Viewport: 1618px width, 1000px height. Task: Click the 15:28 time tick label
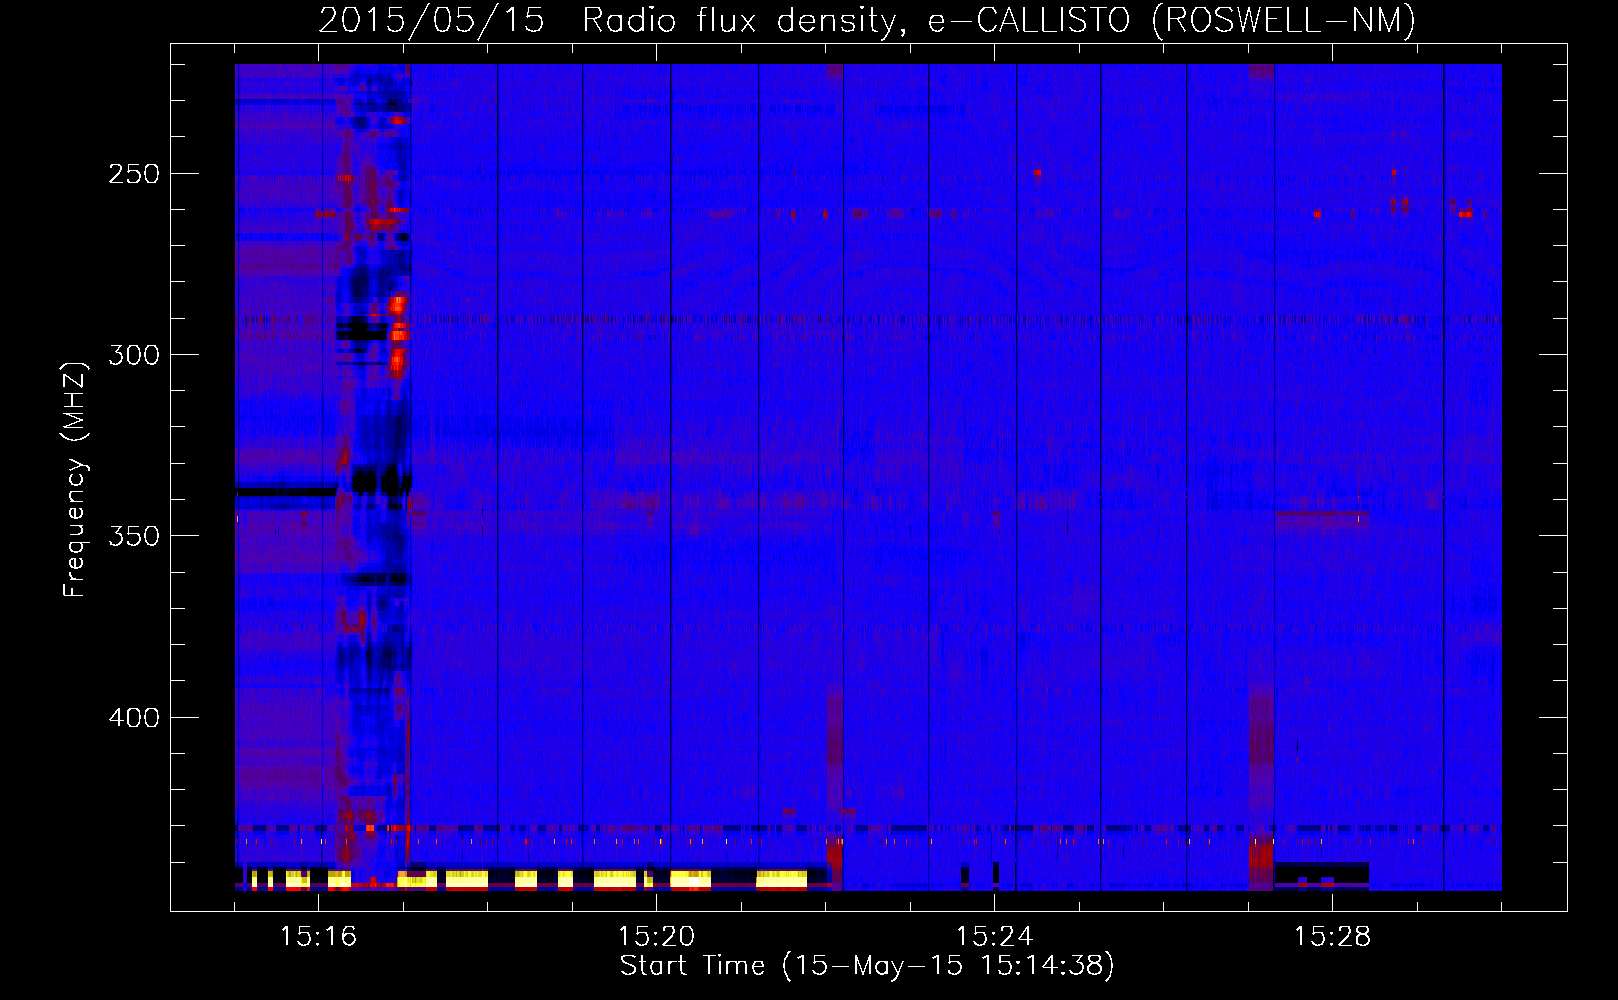(x=1332, y=936)
